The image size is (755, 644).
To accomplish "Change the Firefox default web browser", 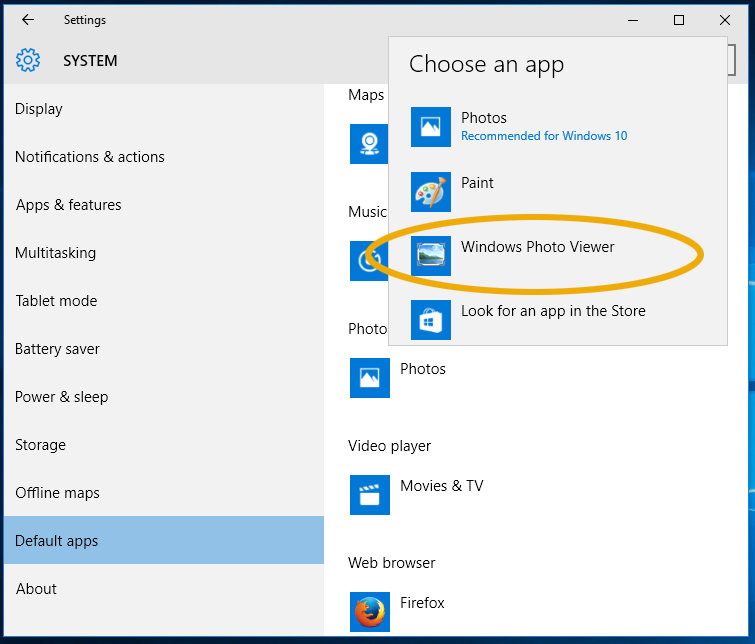I will (398, 612).
